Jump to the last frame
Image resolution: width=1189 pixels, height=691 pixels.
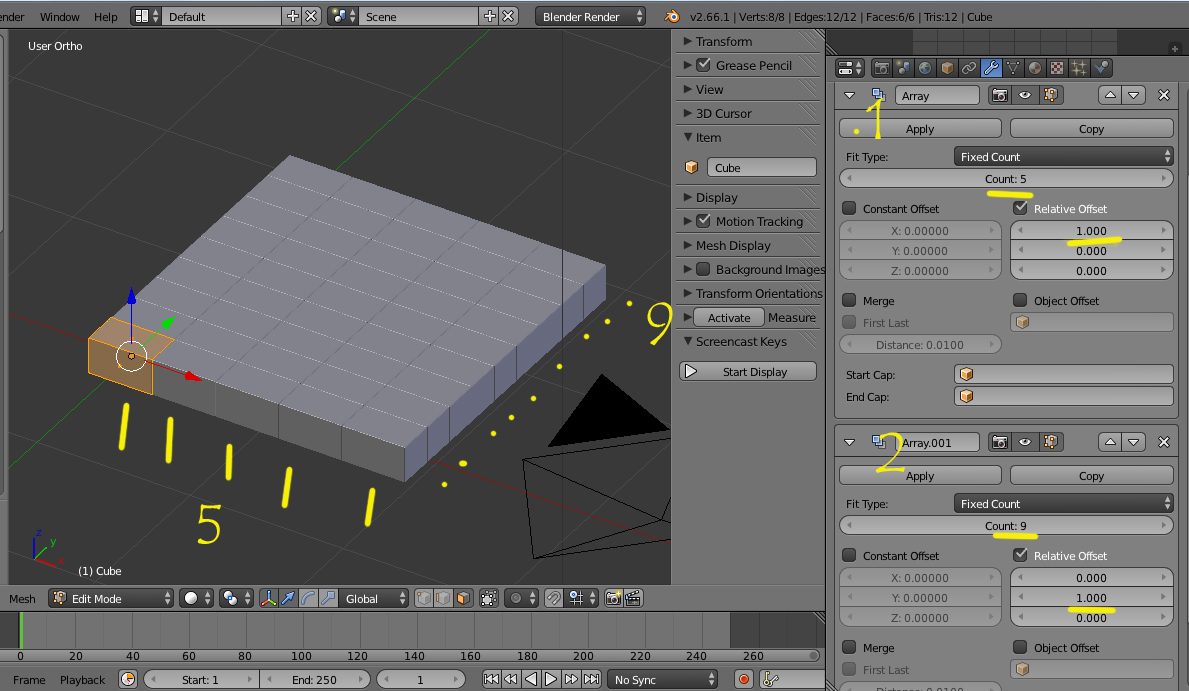click(591, 679)
